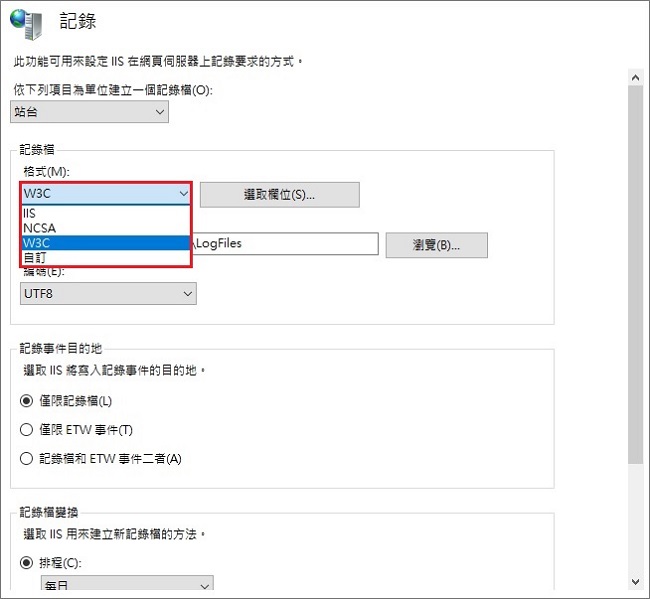Click the 選取欄位 button
Screen dimensions: 650x599
click(x=279, y=194)
